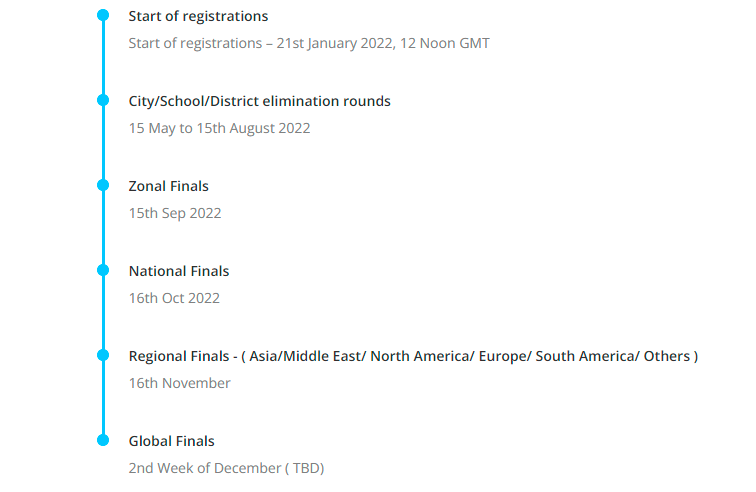Image resolution: width=756 pixels, height=492 pixels.
Task: Select the '16th November' date text
Action: point(179,383)
